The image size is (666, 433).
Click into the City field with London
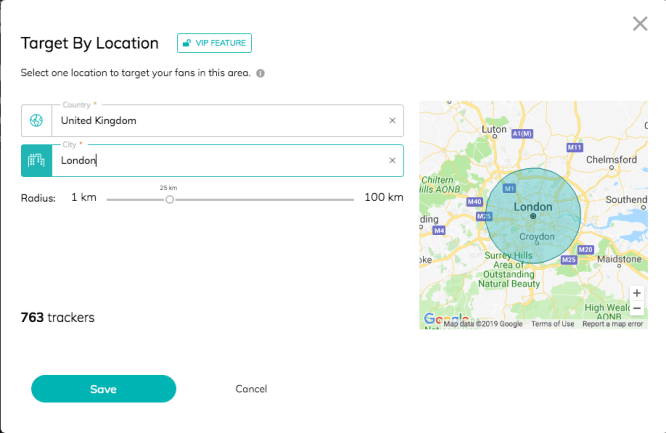pyautogui.click(x=220, y=160)
